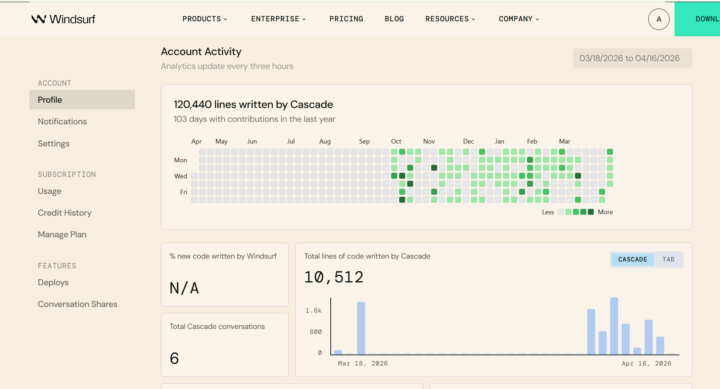Screen dimensions: 720x389
Task: Click the darkest More legend swatch
Action: [x=591, y=212]
